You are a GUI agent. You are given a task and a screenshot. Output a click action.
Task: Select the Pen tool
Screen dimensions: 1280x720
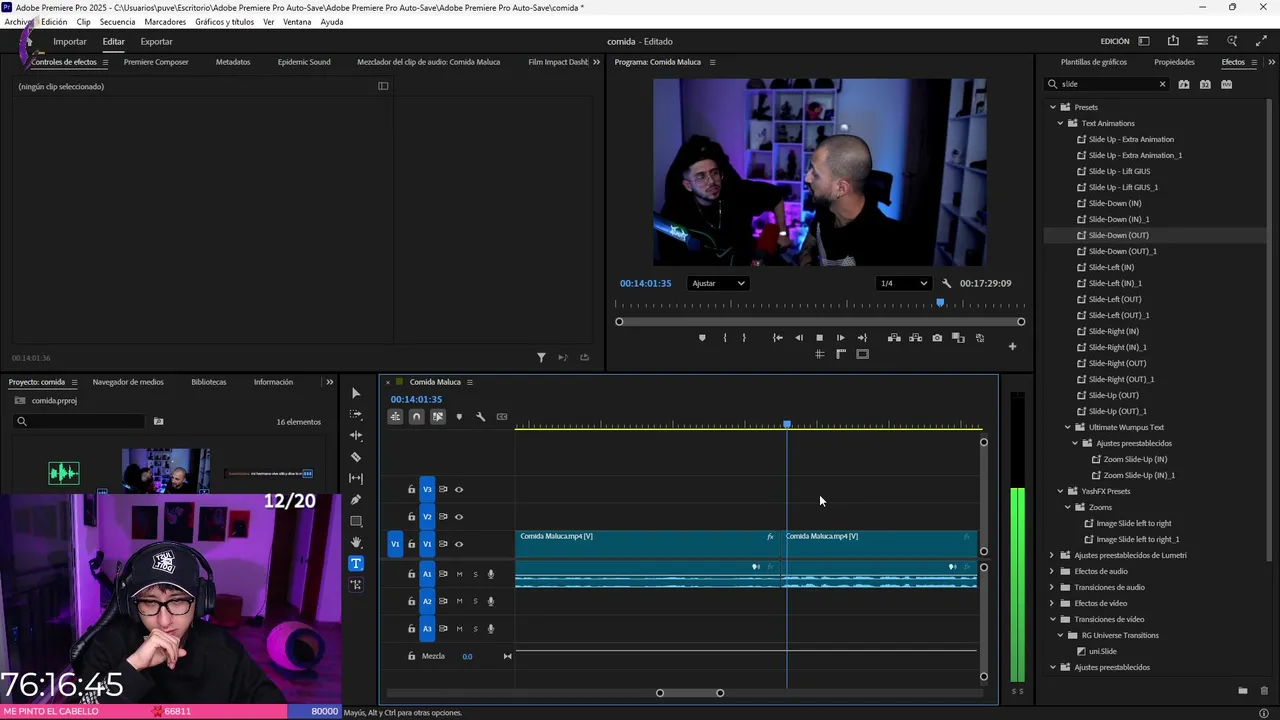[x=356, y=500]
